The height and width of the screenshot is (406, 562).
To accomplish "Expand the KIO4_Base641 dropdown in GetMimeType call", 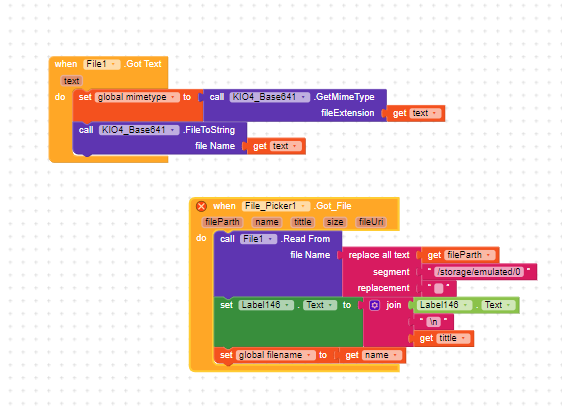I will click(x=270, y=97).
